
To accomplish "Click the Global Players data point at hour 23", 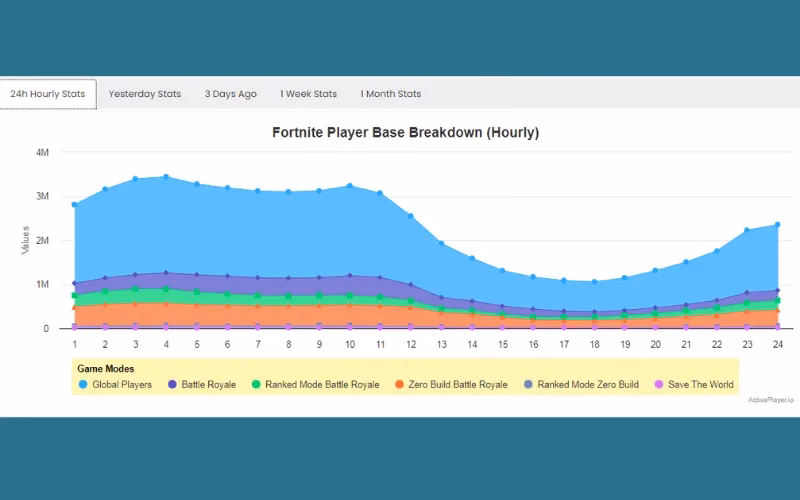I will [x=747, y=230].
